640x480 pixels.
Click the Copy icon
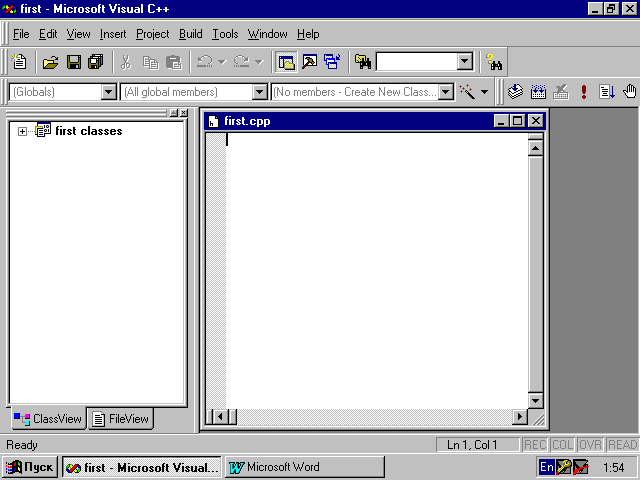coord(150,62)
